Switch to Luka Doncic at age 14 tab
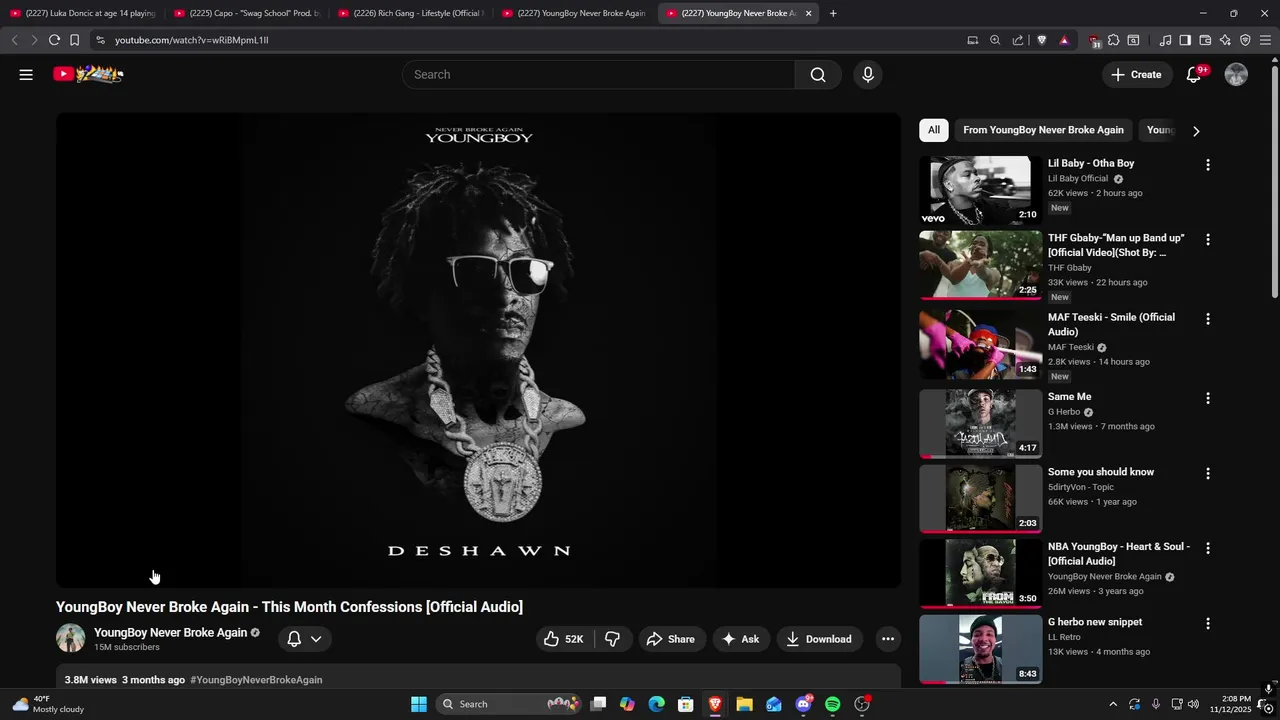 point(82,13)
